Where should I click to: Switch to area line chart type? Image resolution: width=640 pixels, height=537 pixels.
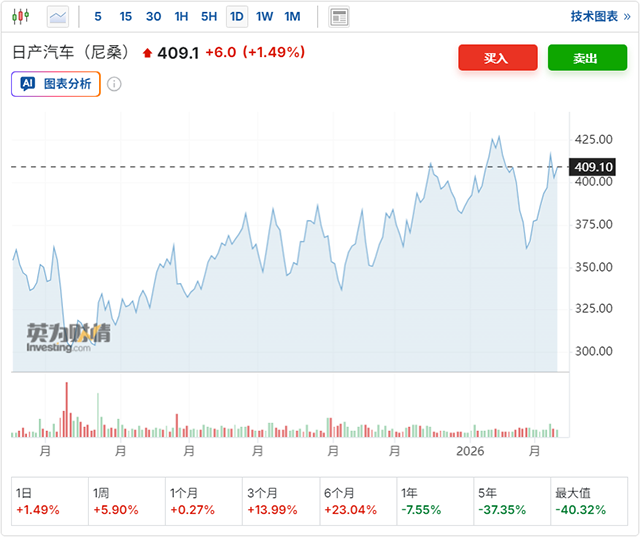coord(58,16)
